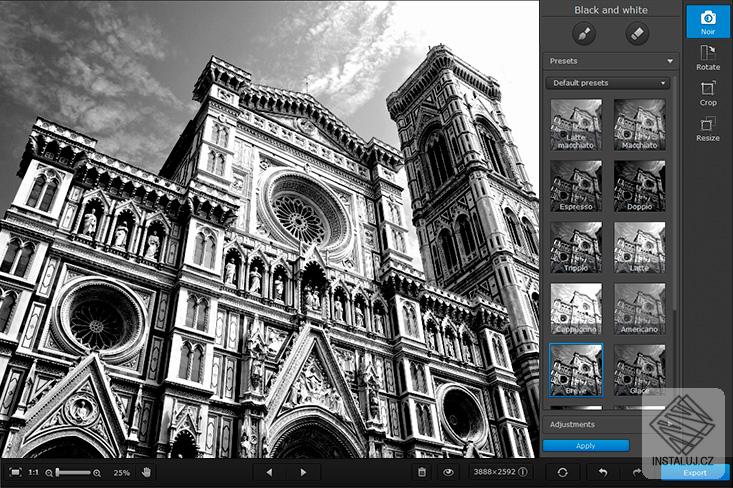Switch to 1:1 zoom view
The height and width of the screenshot is (488, 733).
pyautogui.click(x=34, y=472)
